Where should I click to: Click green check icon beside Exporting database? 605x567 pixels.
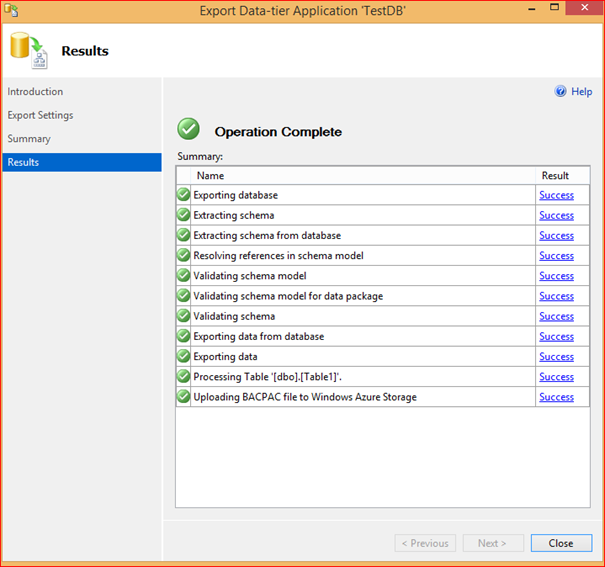(x=184, y=194)
